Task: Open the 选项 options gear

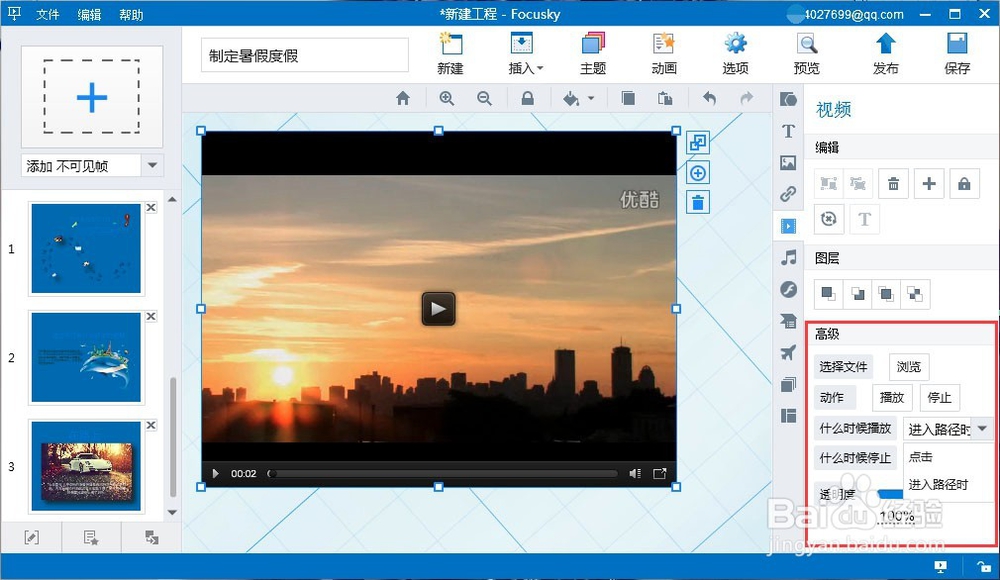Action: click(x=735, y=54)
